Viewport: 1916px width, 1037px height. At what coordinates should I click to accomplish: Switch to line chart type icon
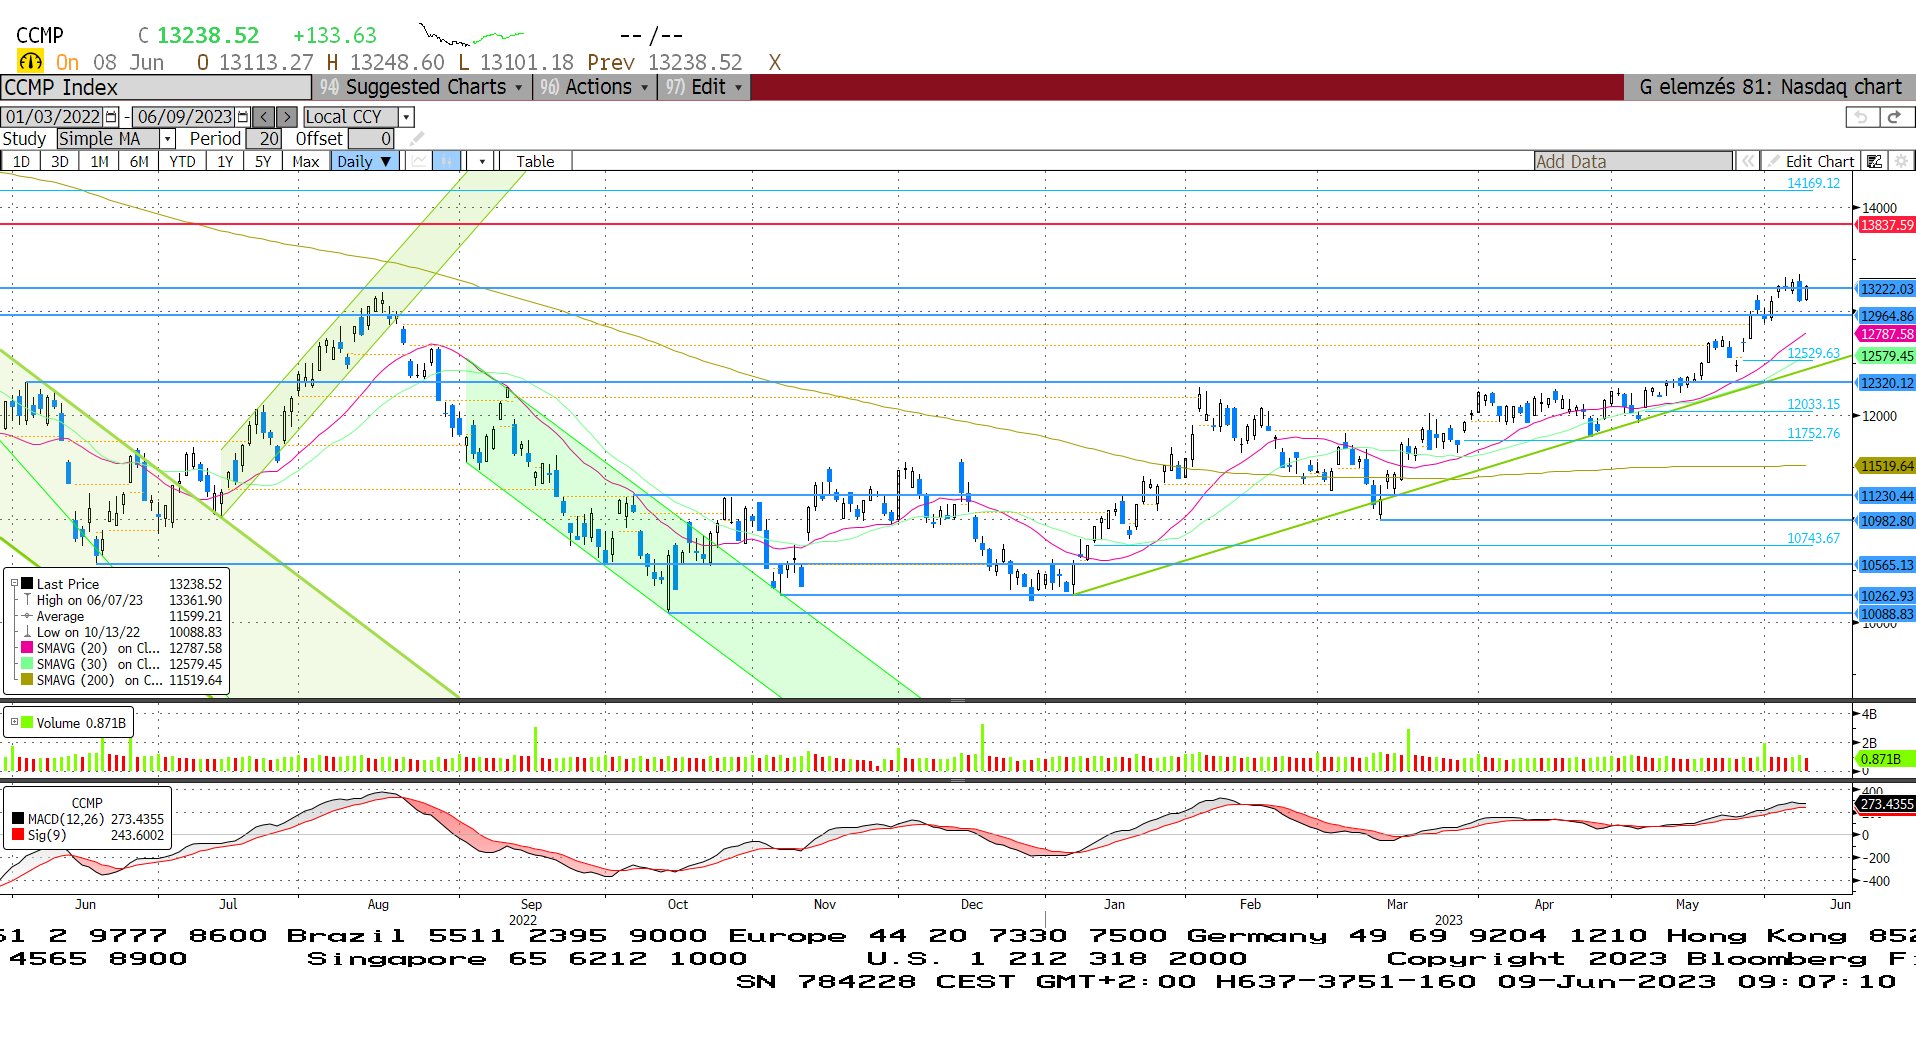pyautogui.click(x=419, y=161)
